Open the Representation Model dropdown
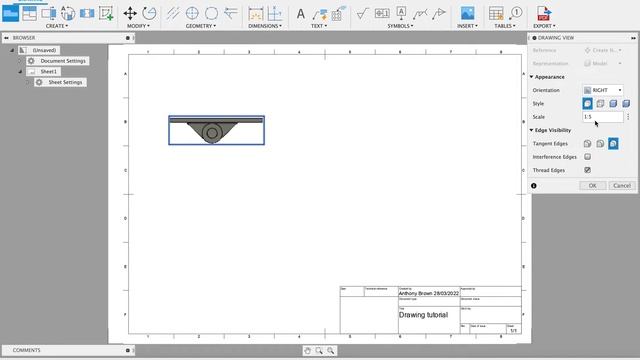640x360 pixels. point(603,63)
